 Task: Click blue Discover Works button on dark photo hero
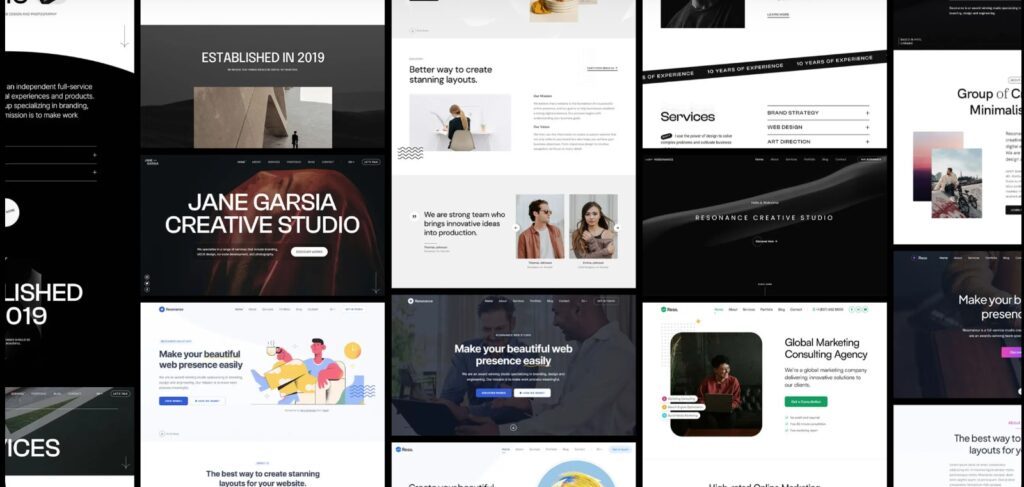(x=494, y=393)
